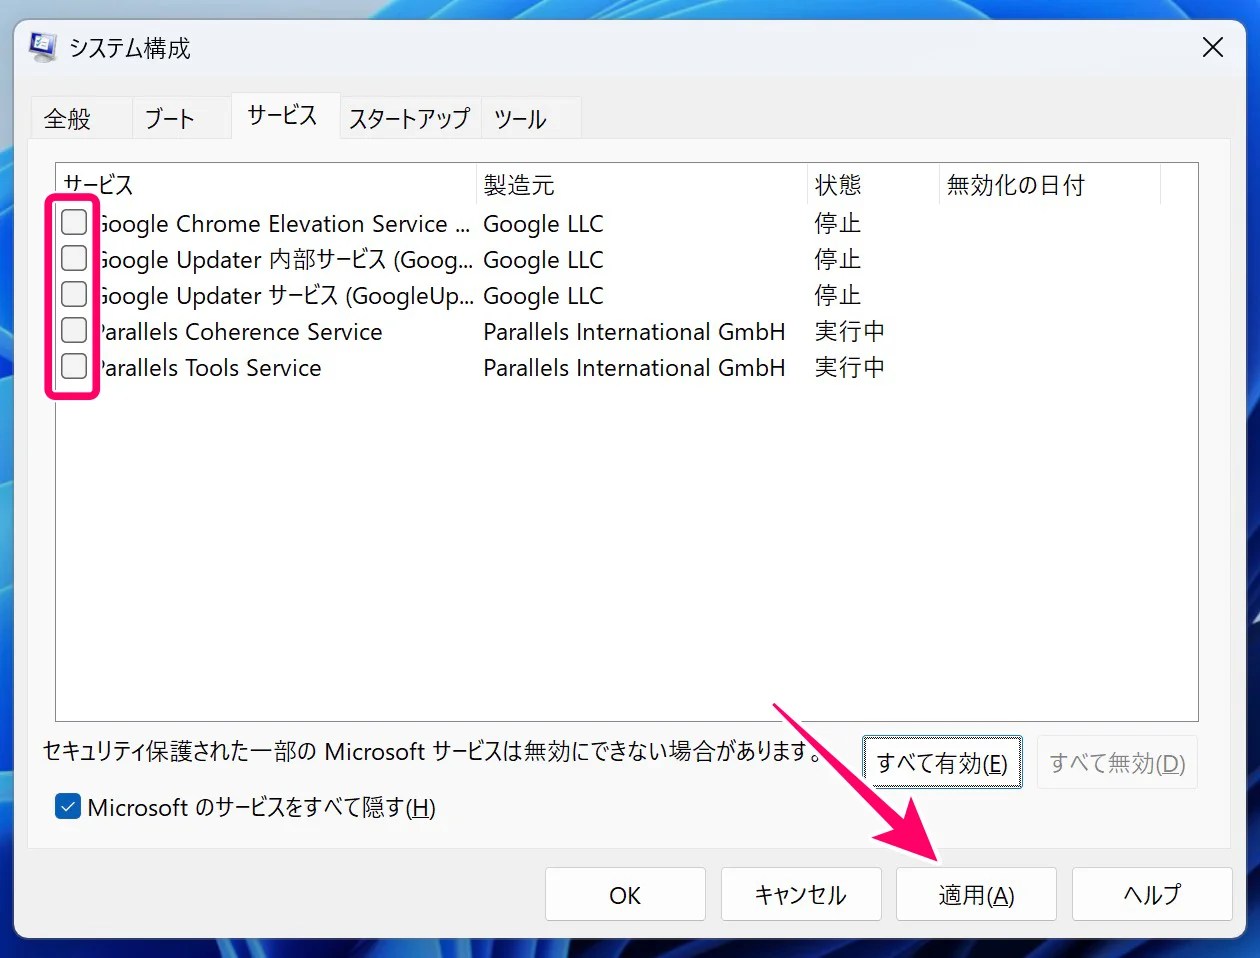The width and height of the screenshot is (1260, 958).
Task: Check Parallels Coherence Service
Action: [x=74, y=330]
